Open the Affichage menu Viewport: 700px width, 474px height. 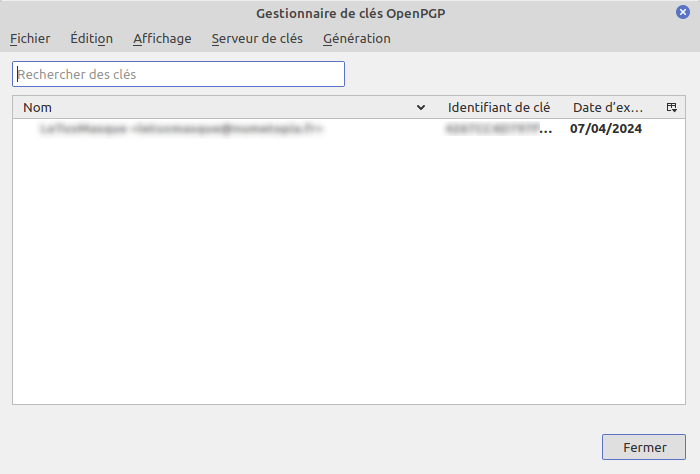point(162,39)
